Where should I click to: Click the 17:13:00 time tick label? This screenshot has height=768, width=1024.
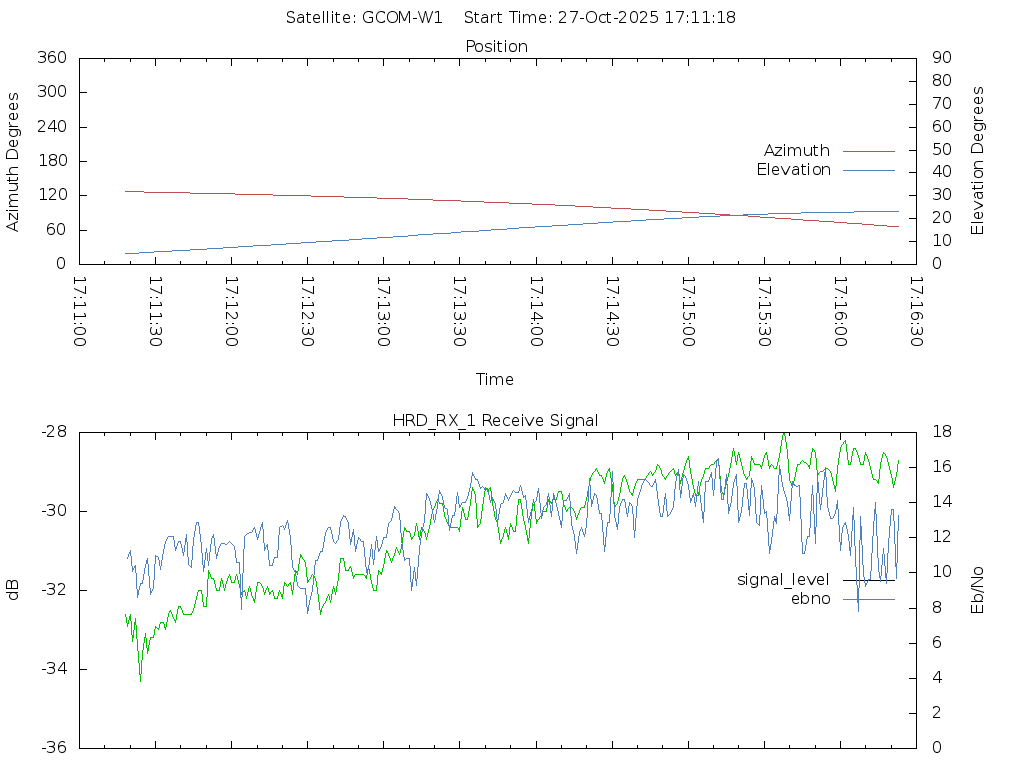pyautogui.click(x=383, y=311)
